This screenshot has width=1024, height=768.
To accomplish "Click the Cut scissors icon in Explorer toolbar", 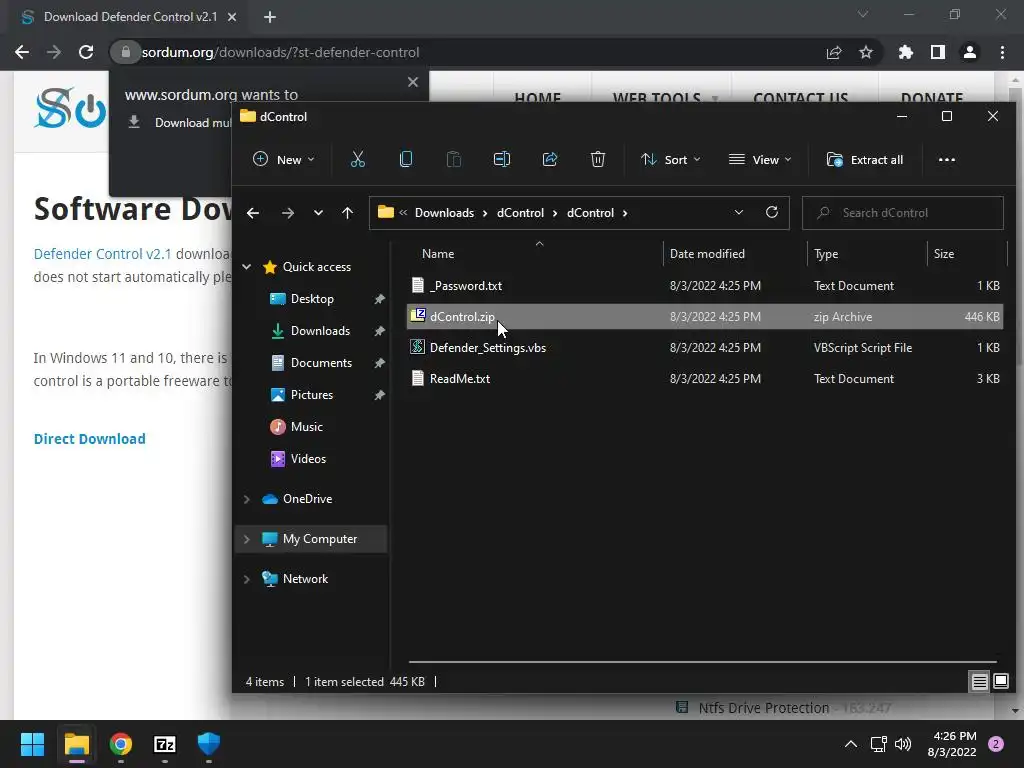I will pyautogui.click(x=357, y=159).
